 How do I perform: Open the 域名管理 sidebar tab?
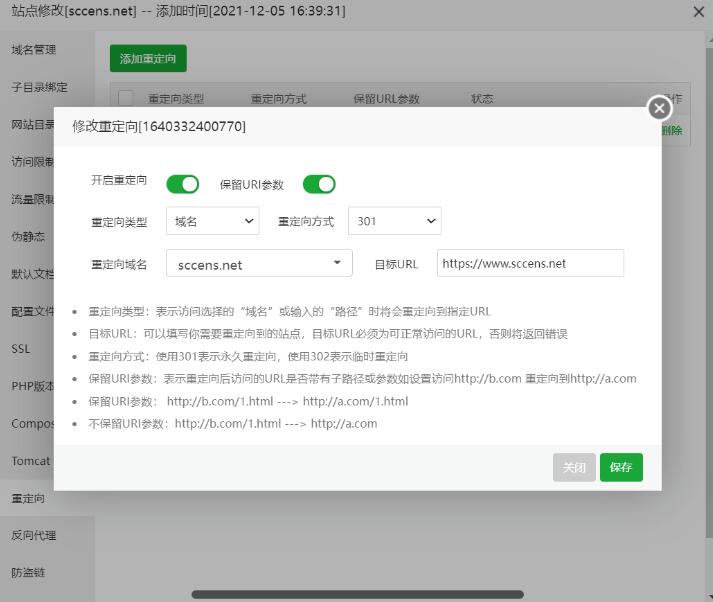34,49
